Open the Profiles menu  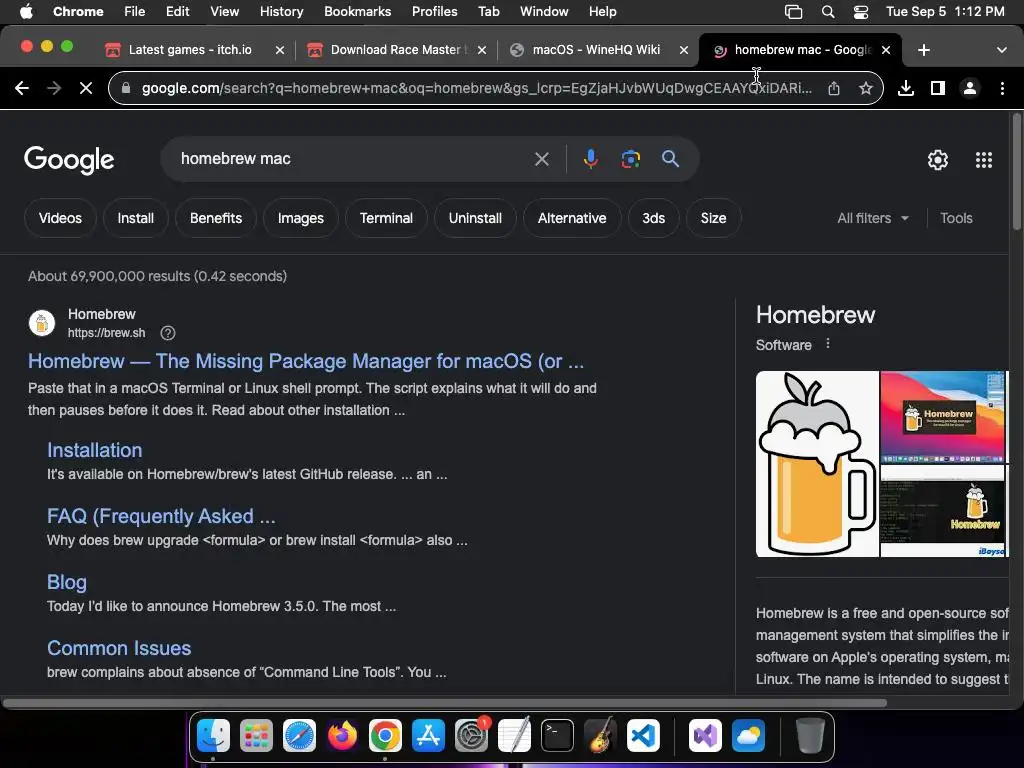434,12
